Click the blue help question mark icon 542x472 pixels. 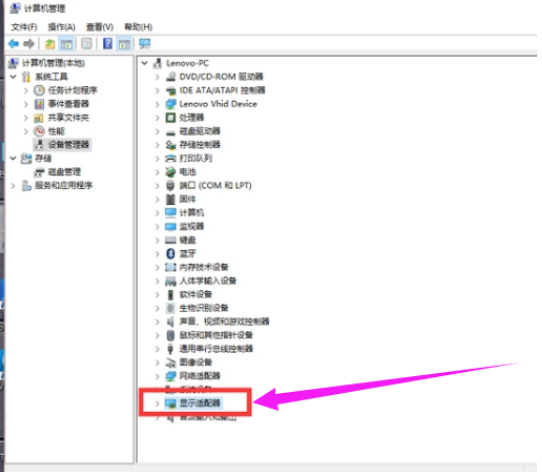tap(108, 44)
